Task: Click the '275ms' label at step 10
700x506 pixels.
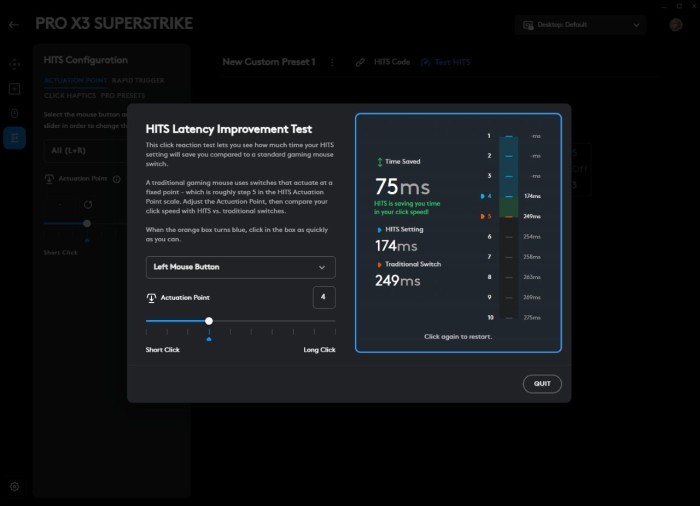Action: click(x=532, y=318)
